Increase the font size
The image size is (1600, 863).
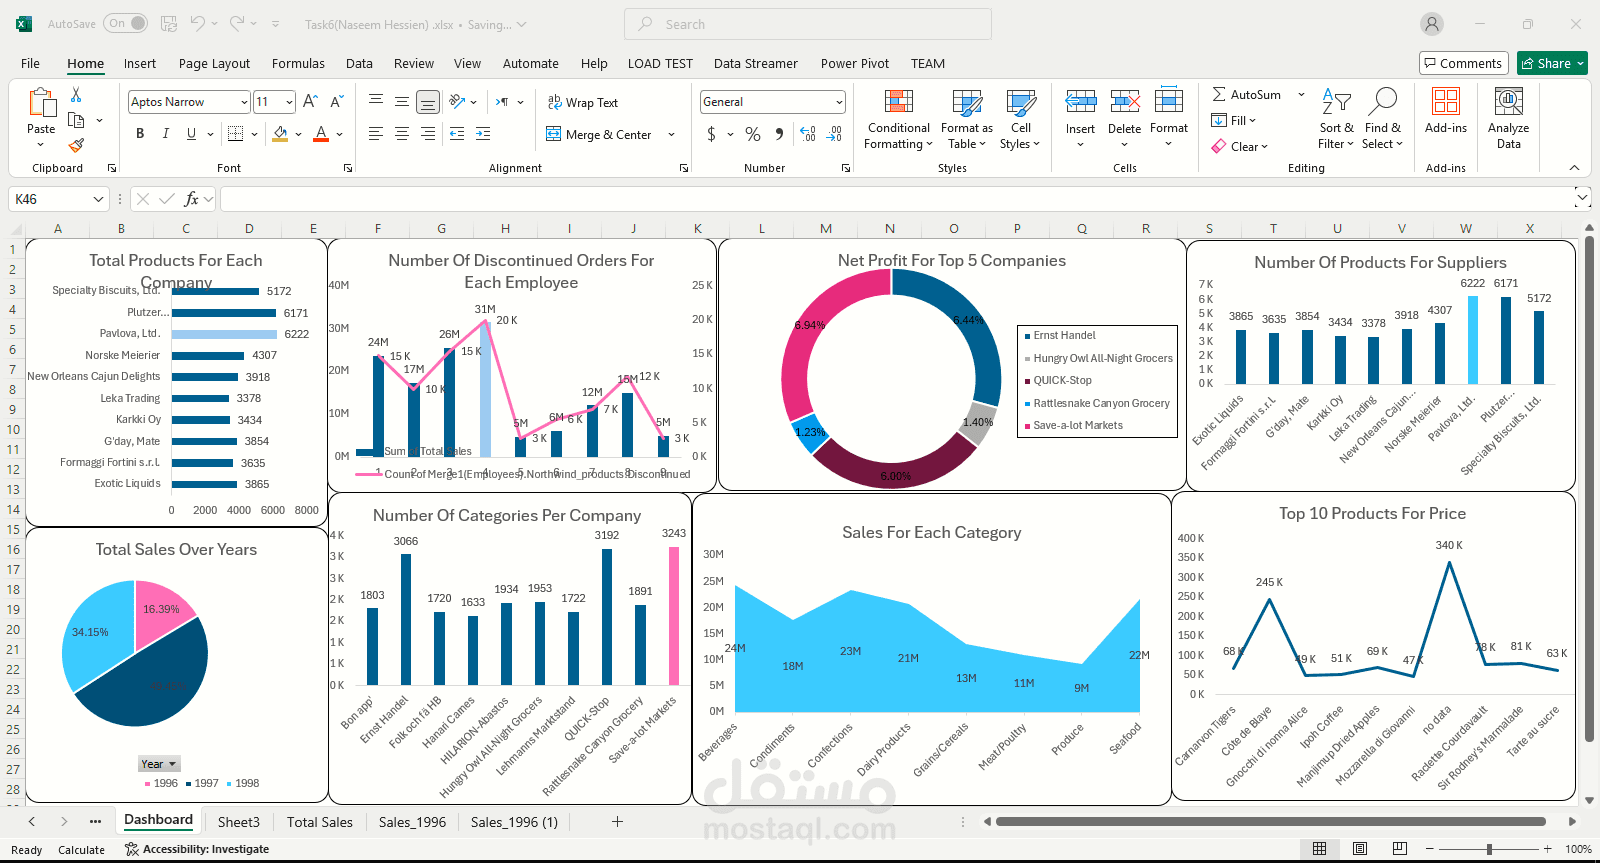(x=310, y=102)
